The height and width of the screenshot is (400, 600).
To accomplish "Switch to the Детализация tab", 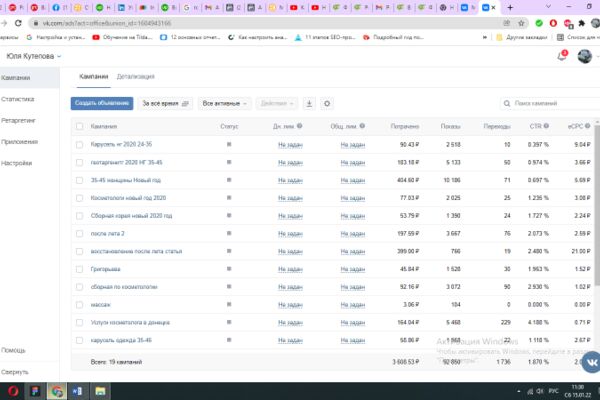I will [135, 77].
